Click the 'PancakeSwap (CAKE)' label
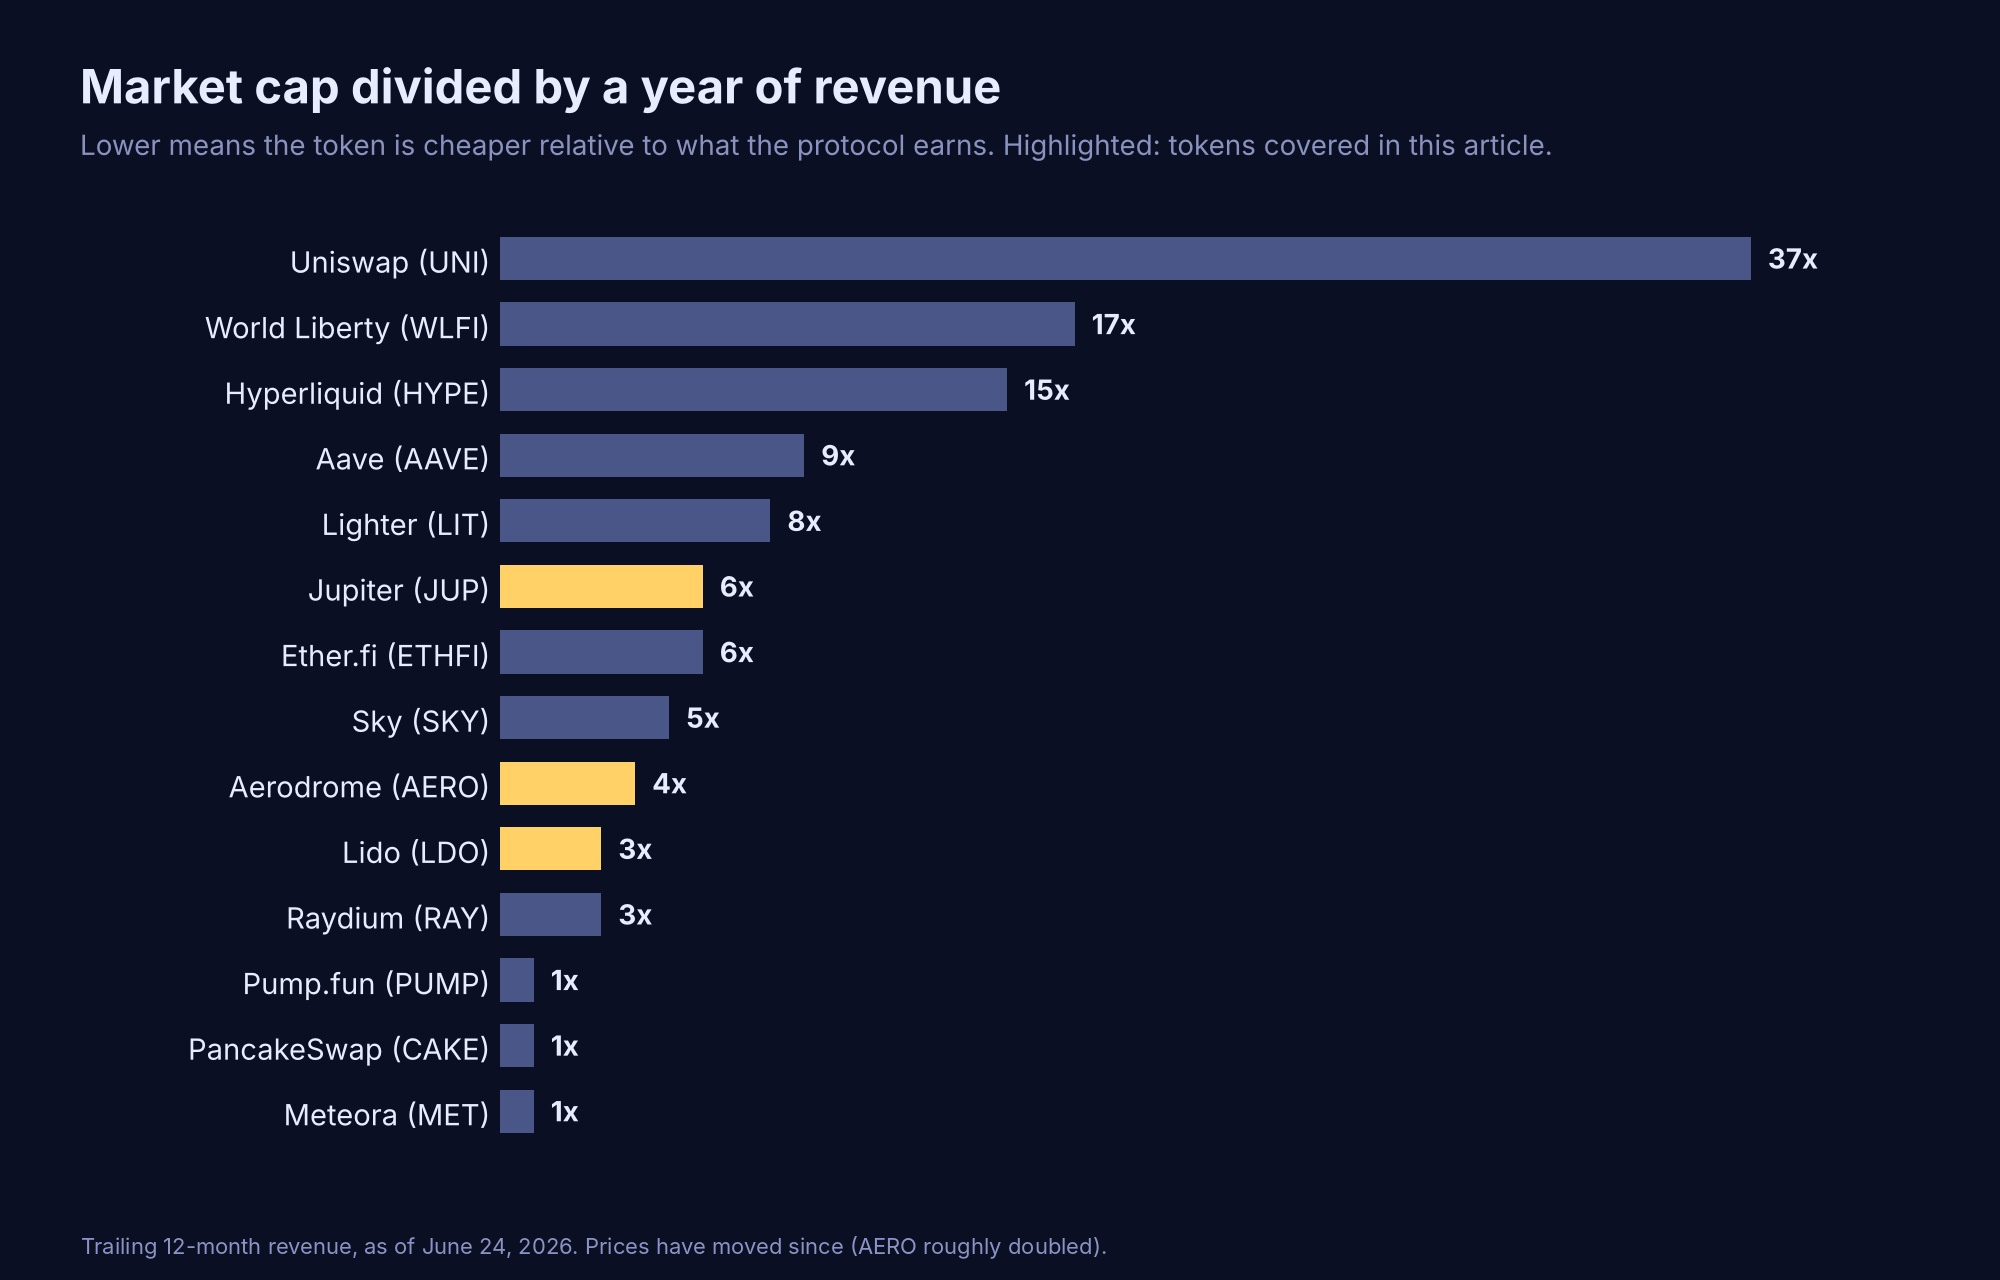2000x1280 pixels. [x=338, y=1049]
